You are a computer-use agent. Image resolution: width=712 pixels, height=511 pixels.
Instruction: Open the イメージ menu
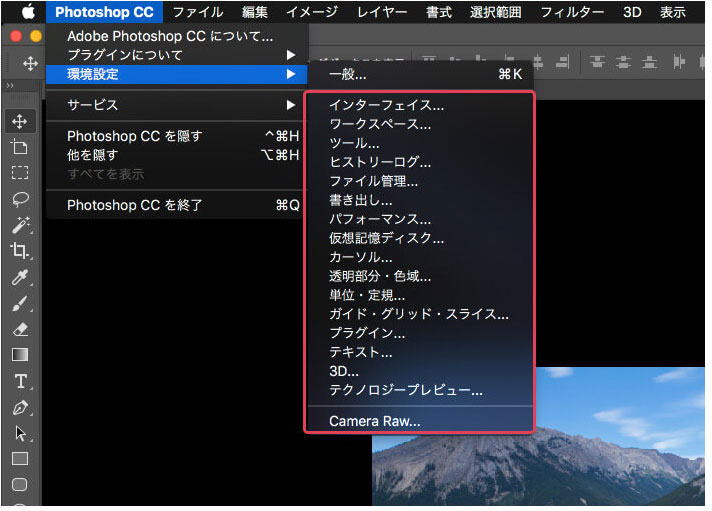coord(312,12)
